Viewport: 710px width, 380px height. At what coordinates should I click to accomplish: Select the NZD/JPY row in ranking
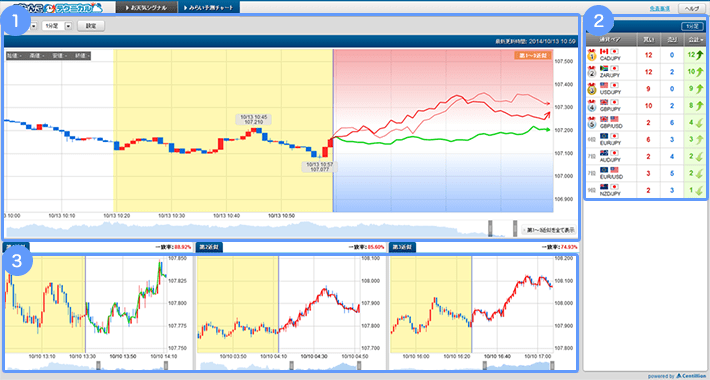tap(646, 190)
